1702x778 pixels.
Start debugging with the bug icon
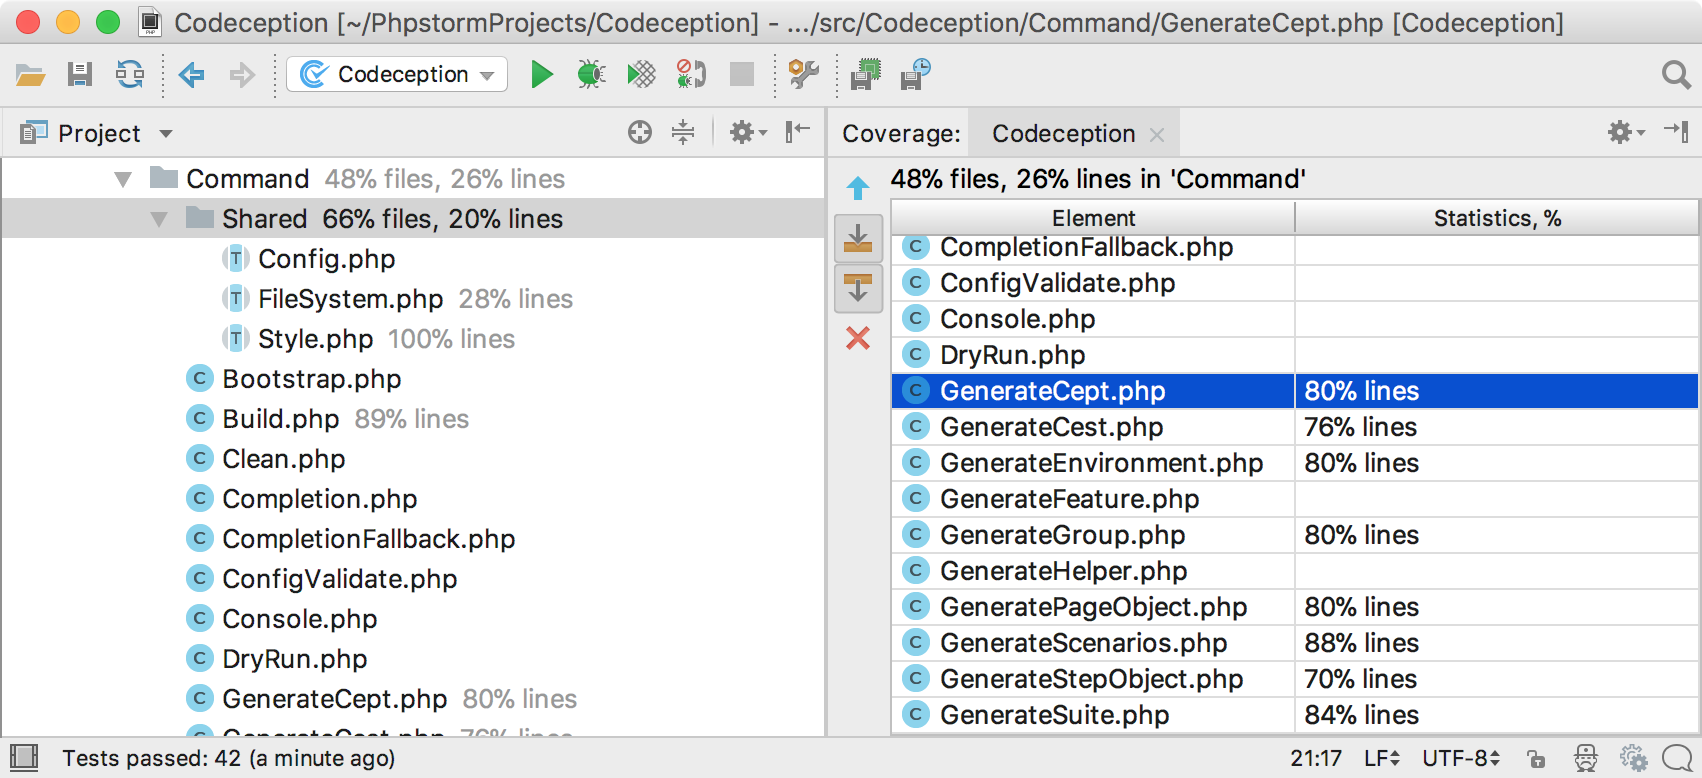point(591,74)
